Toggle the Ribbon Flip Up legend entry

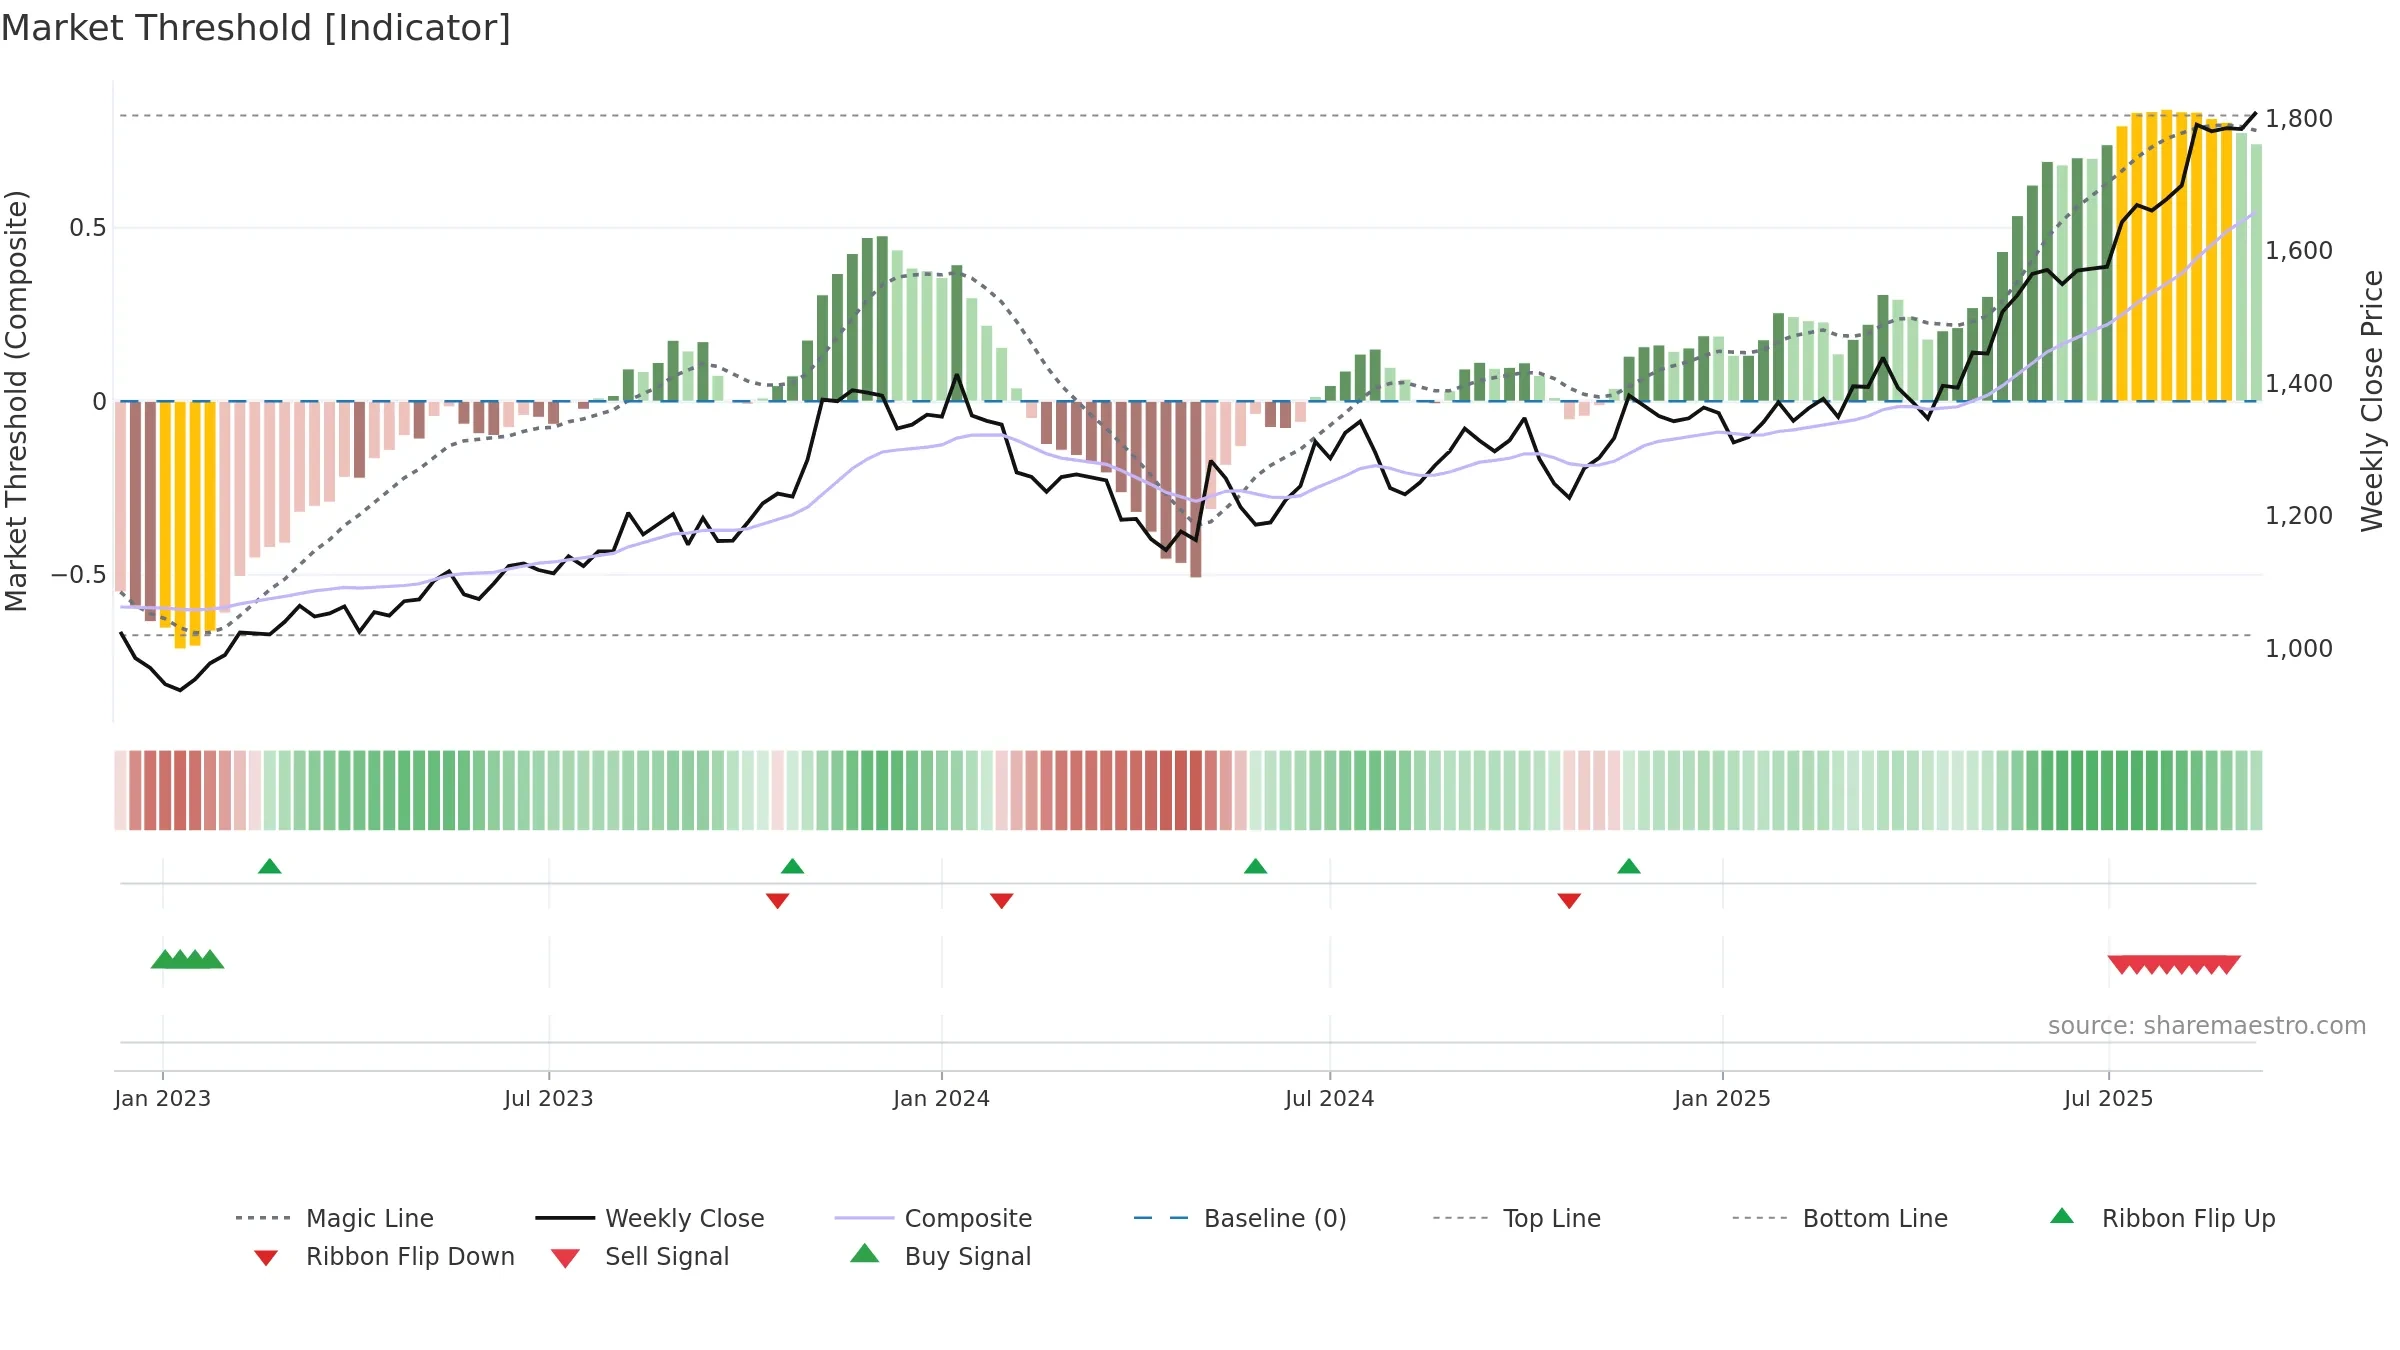coord(2162,1218)
